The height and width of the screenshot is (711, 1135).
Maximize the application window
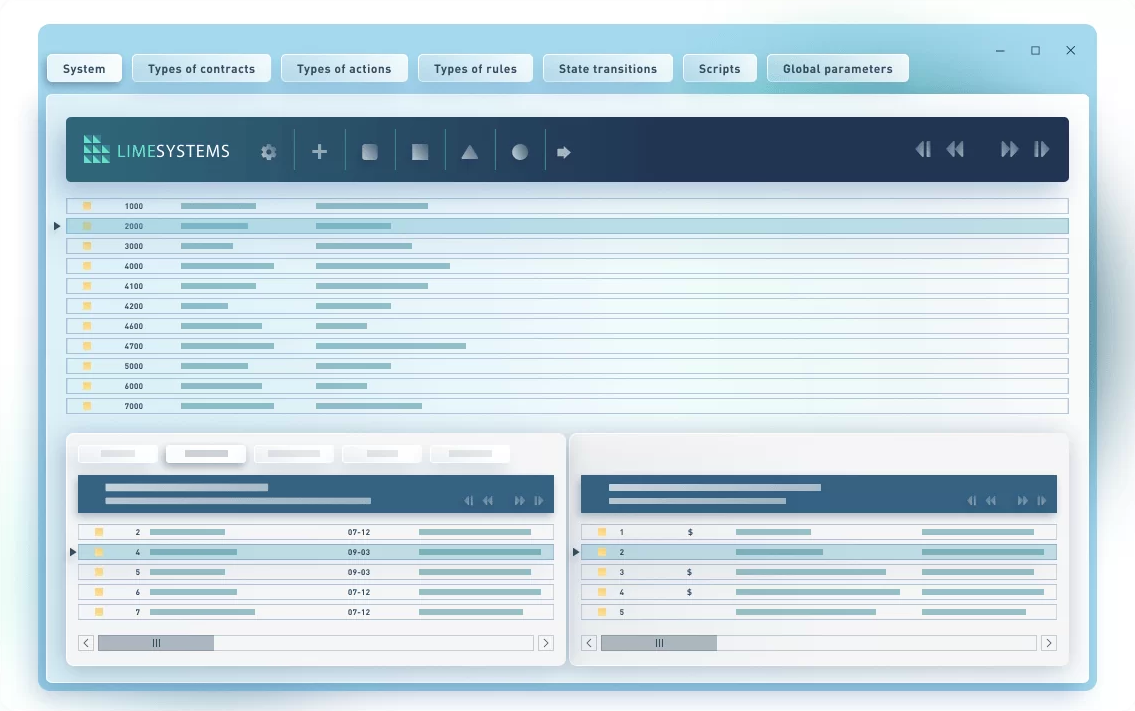pos(1035,51)
